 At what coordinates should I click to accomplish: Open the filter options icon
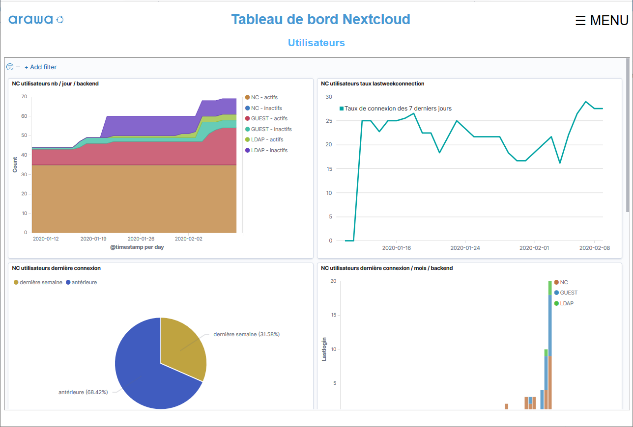click(10, 67)
